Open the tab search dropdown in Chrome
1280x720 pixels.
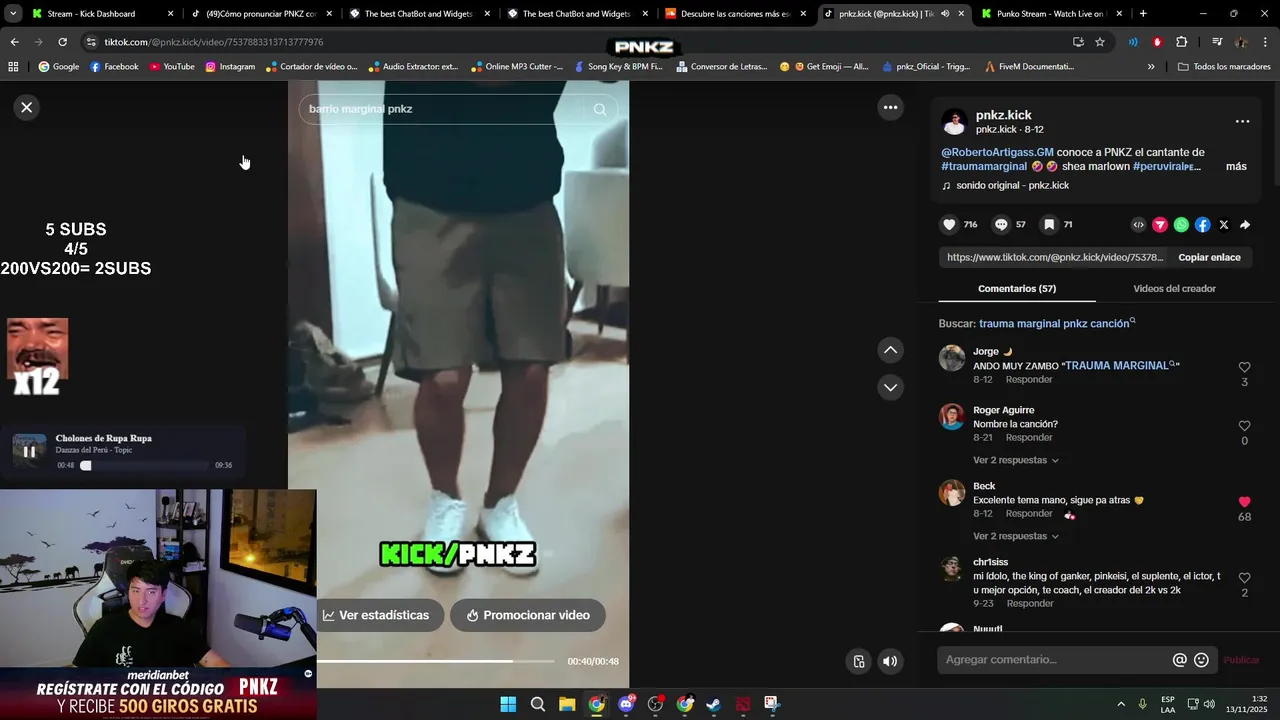[13, 14]
